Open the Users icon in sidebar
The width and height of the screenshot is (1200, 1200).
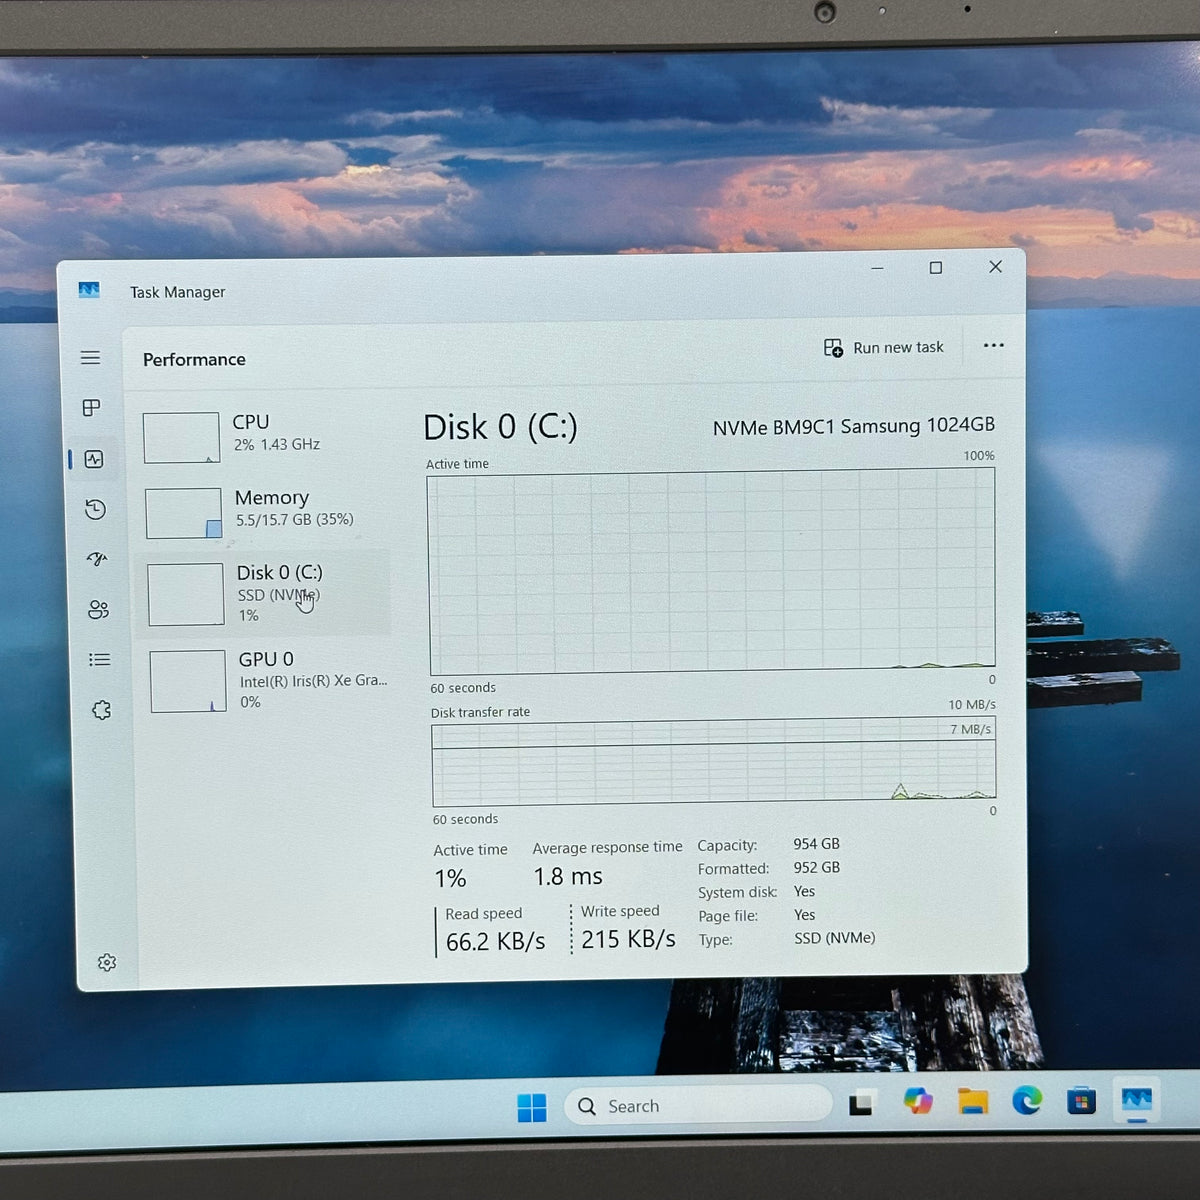point(98,610)
